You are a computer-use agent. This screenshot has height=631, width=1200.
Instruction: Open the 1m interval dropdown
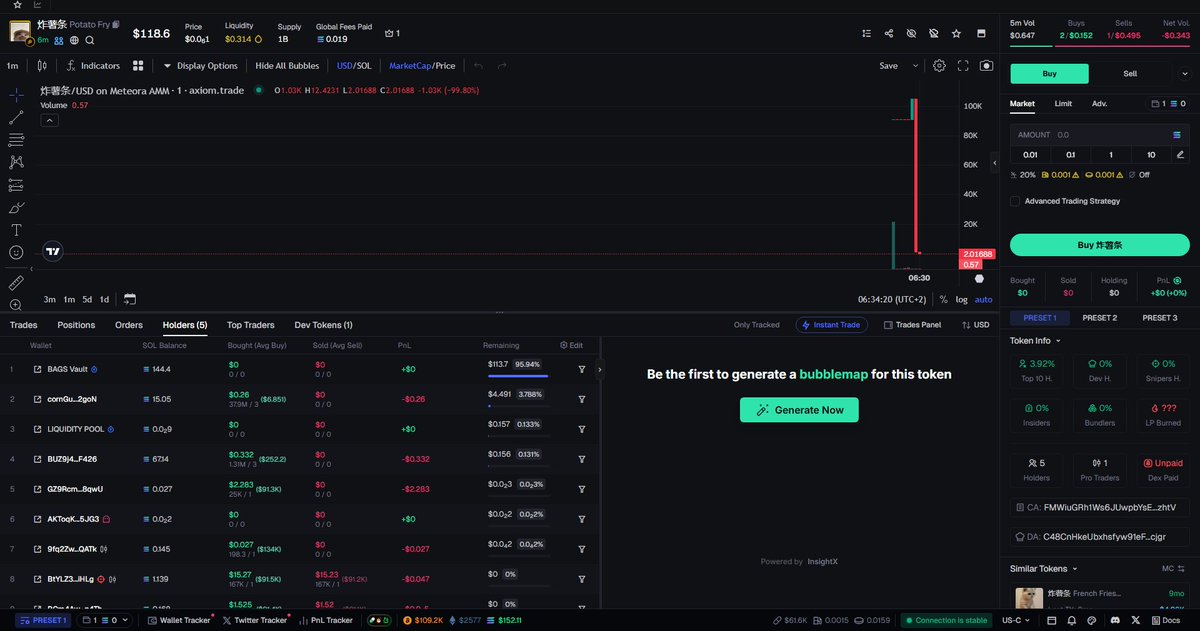pos(12,66)
